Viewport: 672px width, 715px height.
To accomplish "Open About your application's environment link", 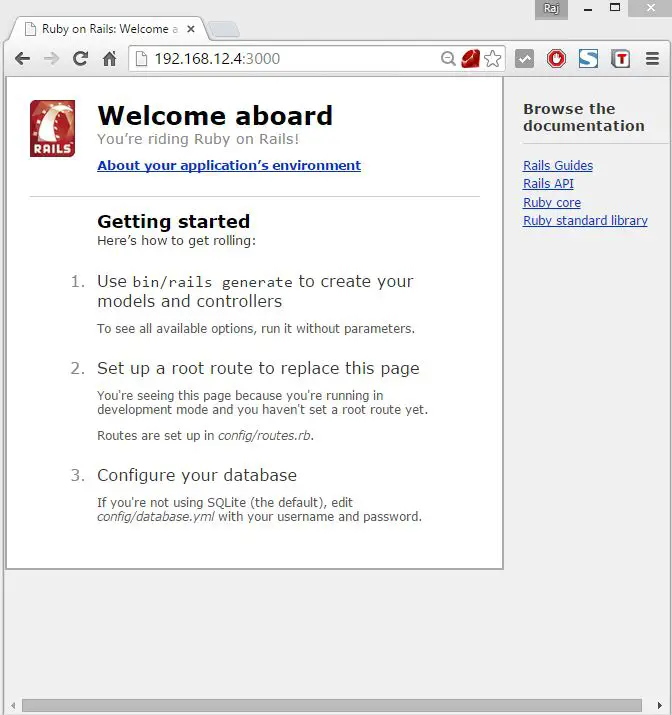I will [x=229, y=165].
